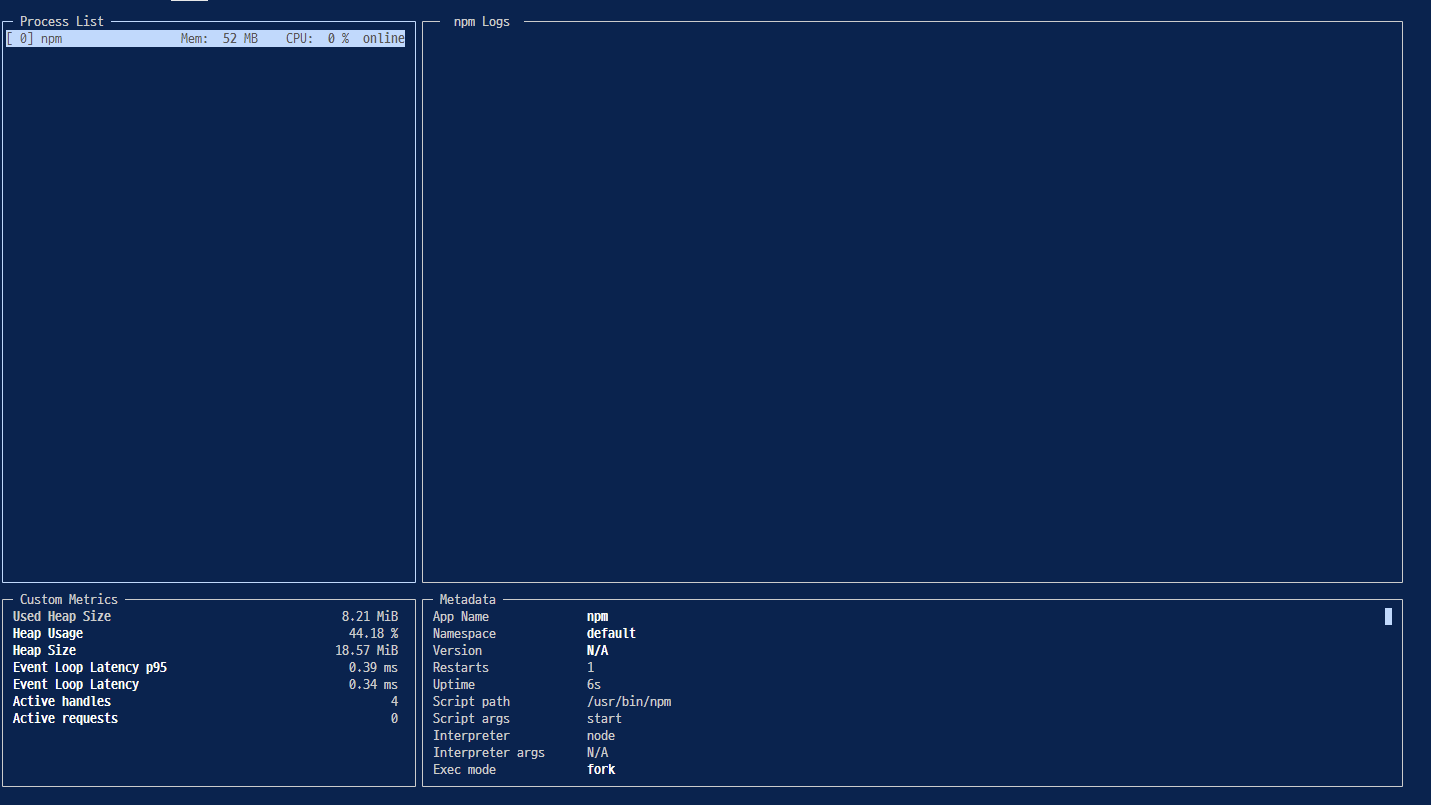This screenshot has width=1431, height=805.
Task: Select the npm process row in Process List
Action: tap(205, 39)
